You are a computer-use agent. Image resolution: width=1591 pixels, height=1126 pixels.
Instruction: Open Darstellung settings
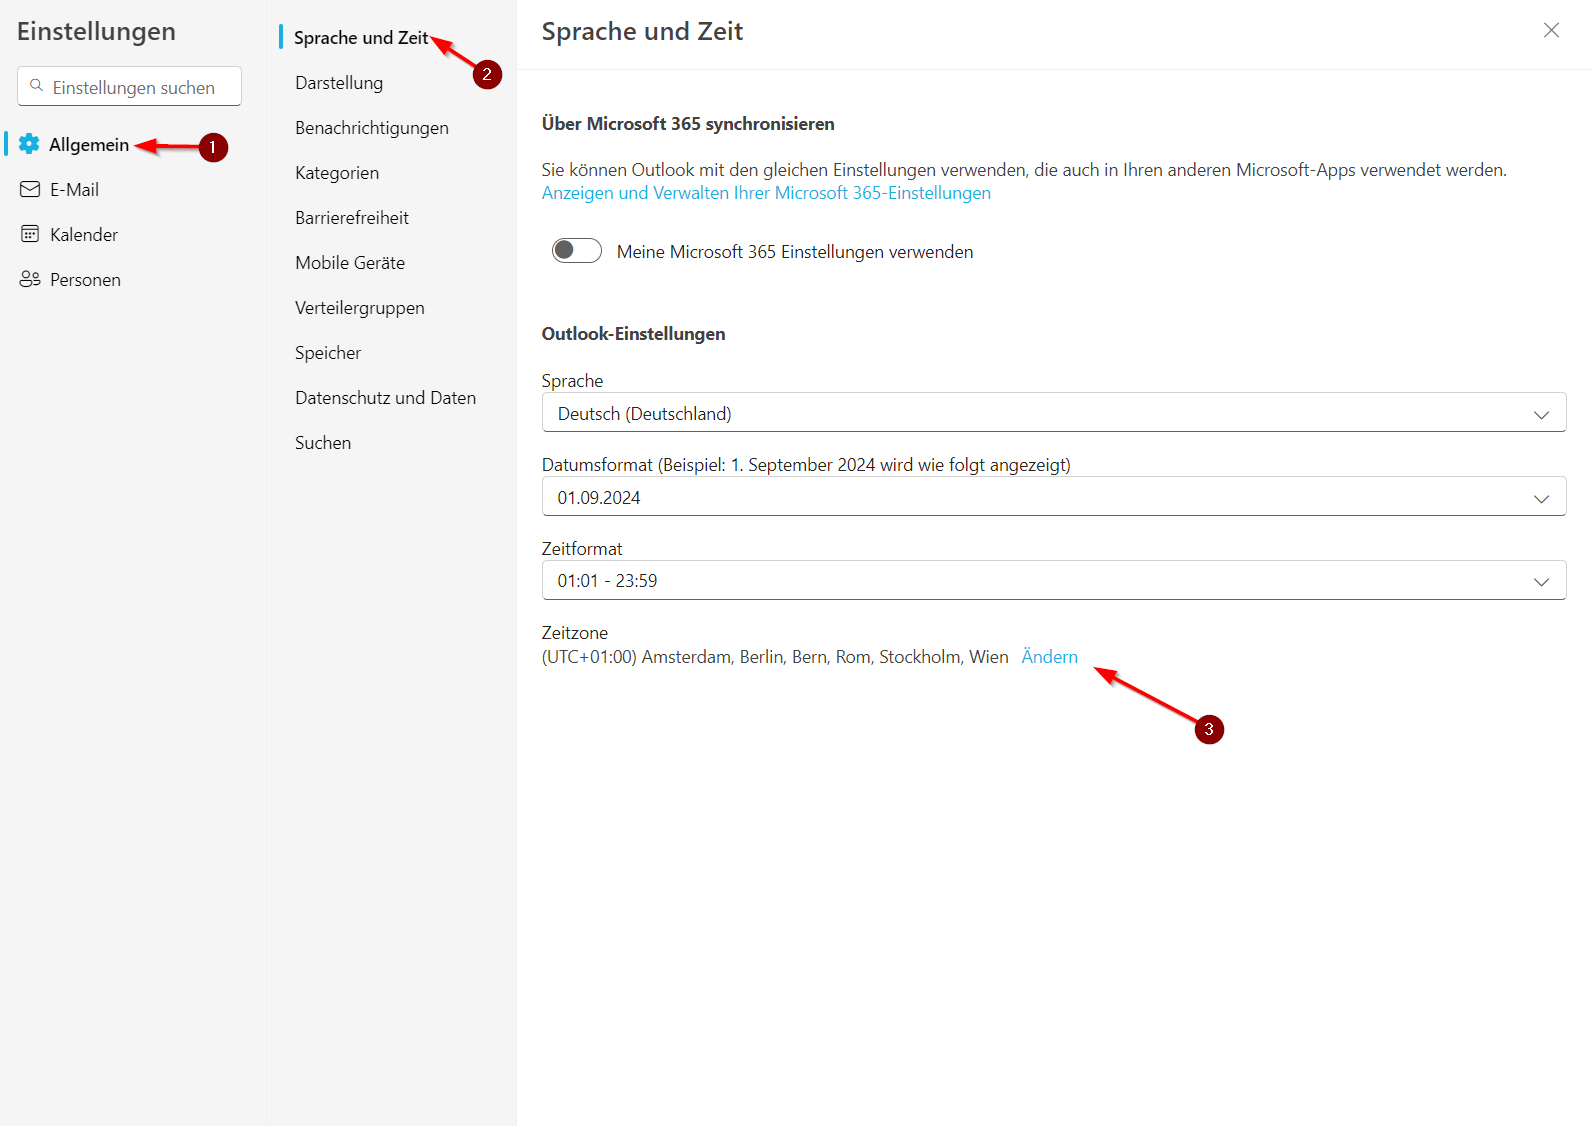coord(339,83)
